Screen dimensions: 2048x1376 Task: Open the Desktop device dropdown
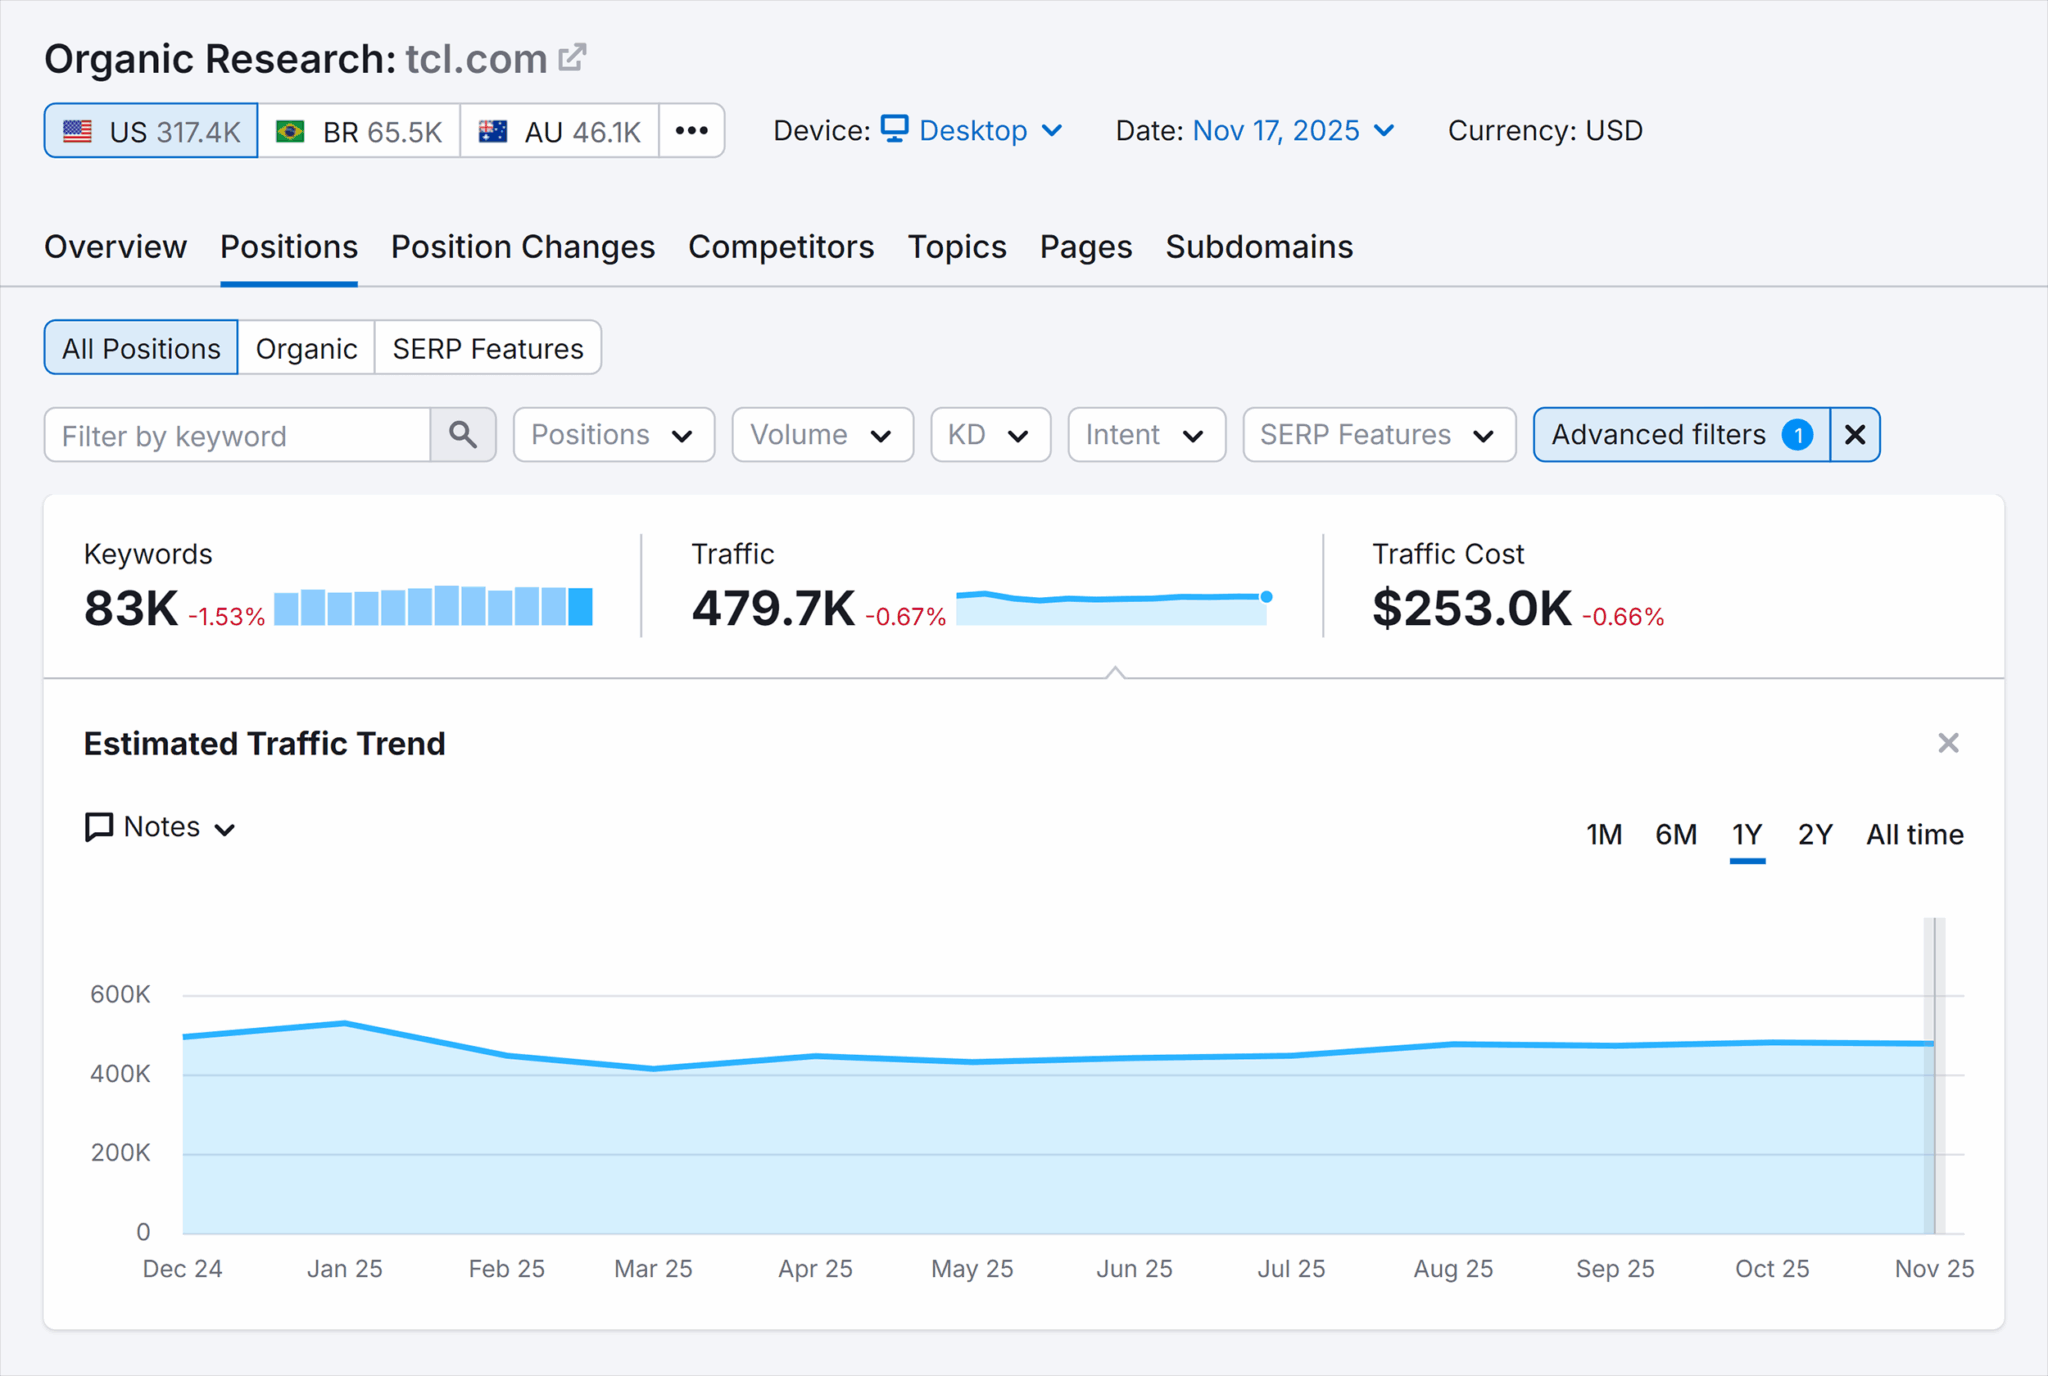(x=971, y=131)
